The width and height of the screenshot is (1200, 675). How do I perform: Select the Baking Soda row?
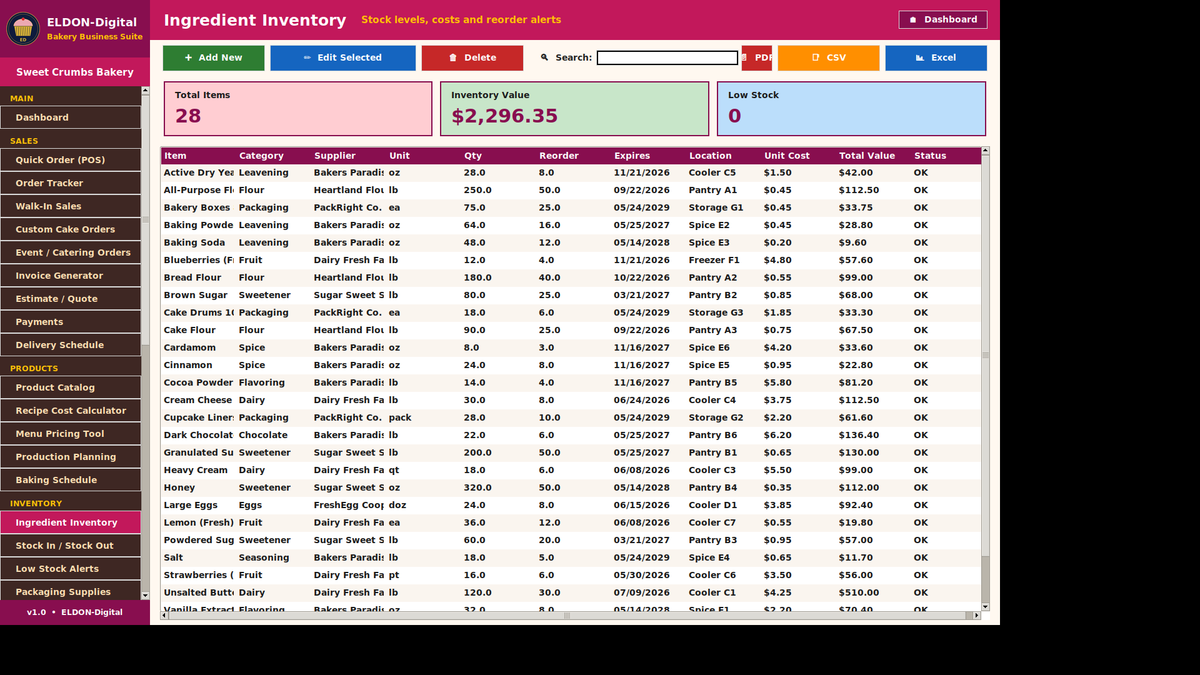(x=571, y=243)
